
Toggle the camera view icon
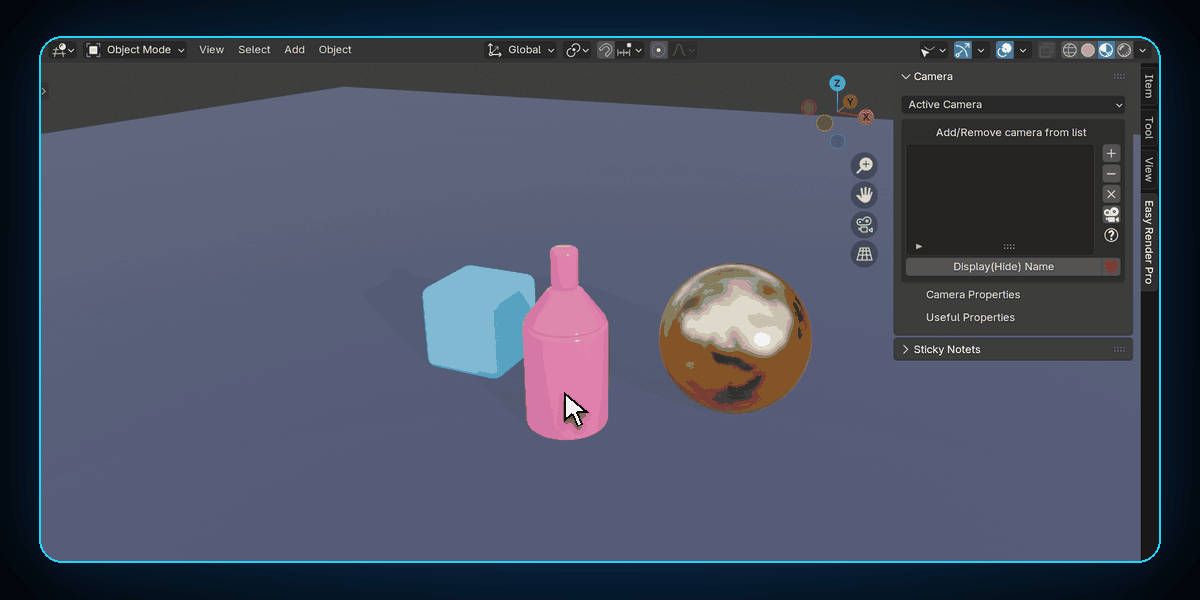[x=864, y=224]
